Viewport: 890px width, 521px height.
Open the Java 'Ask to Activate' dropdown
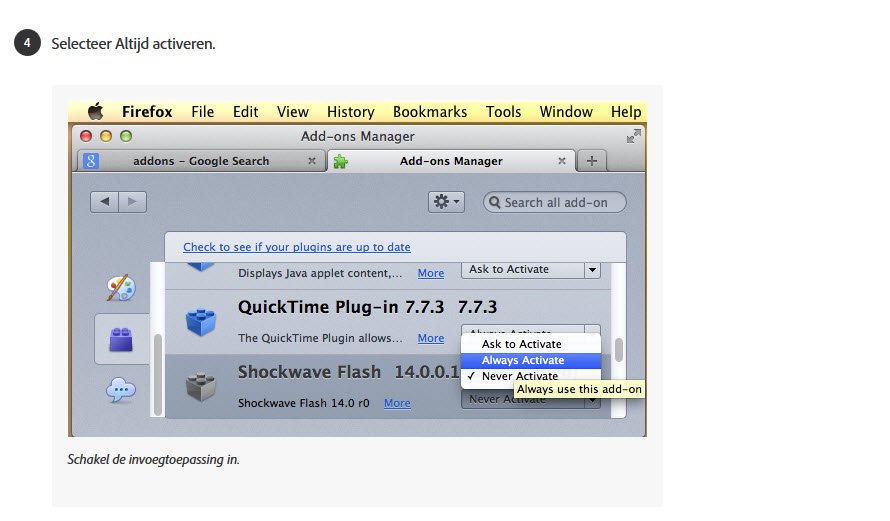(x=531, y=270)
